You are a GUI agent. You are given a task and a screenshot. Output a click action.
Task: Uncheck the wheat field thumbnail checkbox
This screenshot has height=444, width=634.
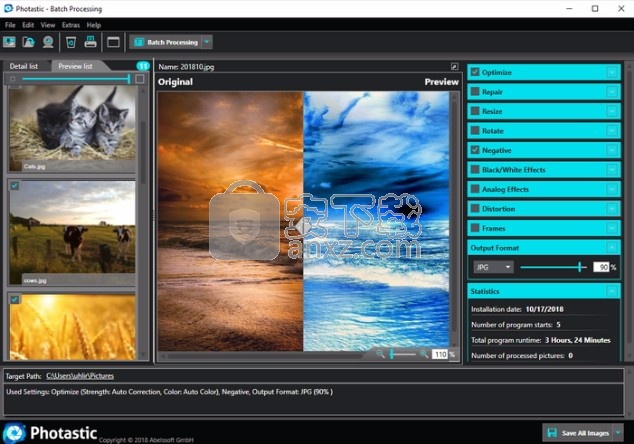pos(15,299)
